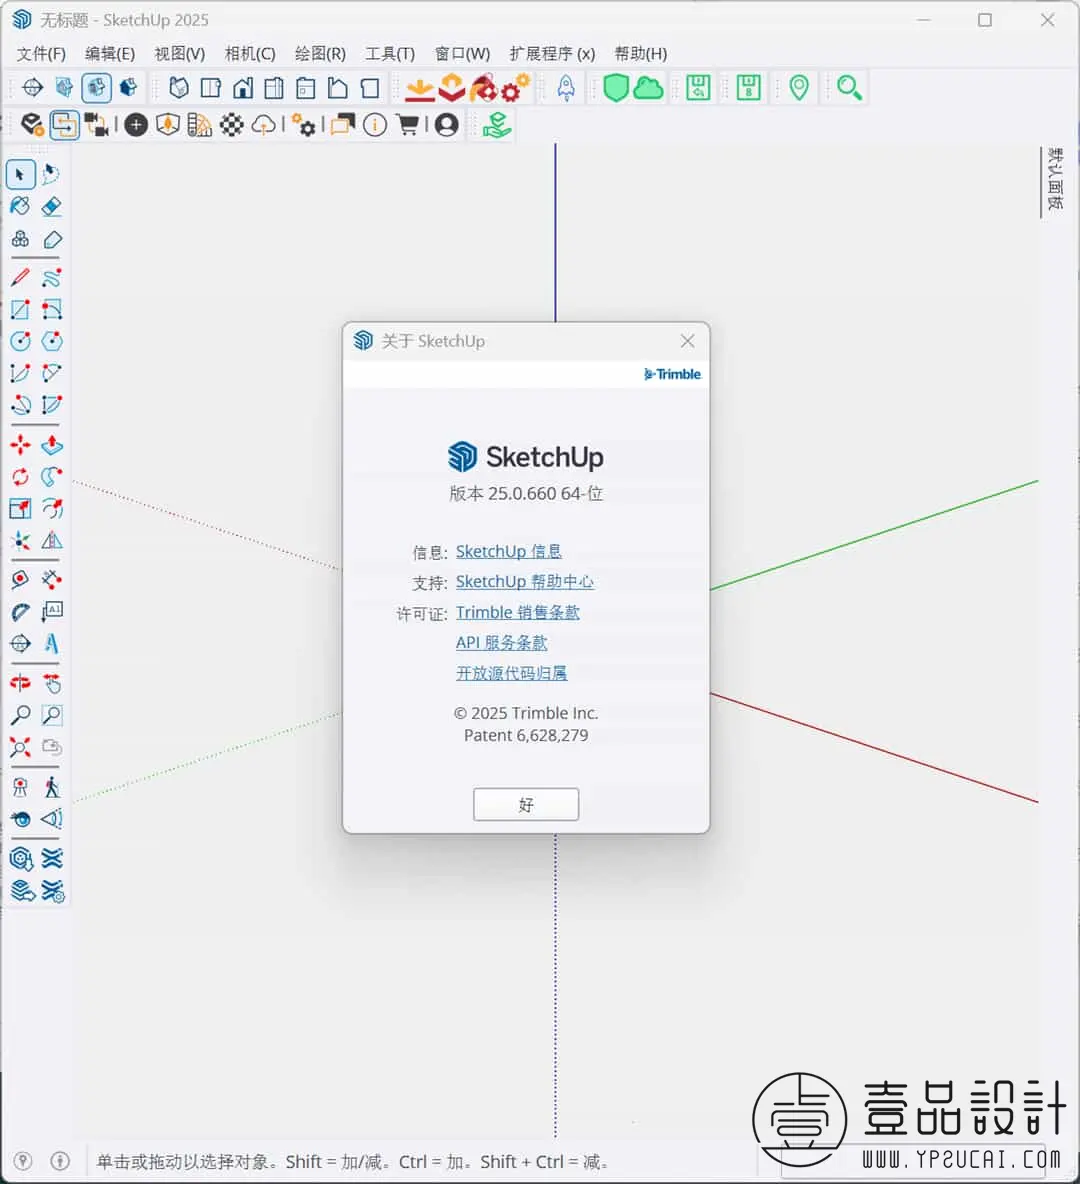Open the Add Location pin icon
Screen dimensions: 1080x1184
tap(798, 88)
